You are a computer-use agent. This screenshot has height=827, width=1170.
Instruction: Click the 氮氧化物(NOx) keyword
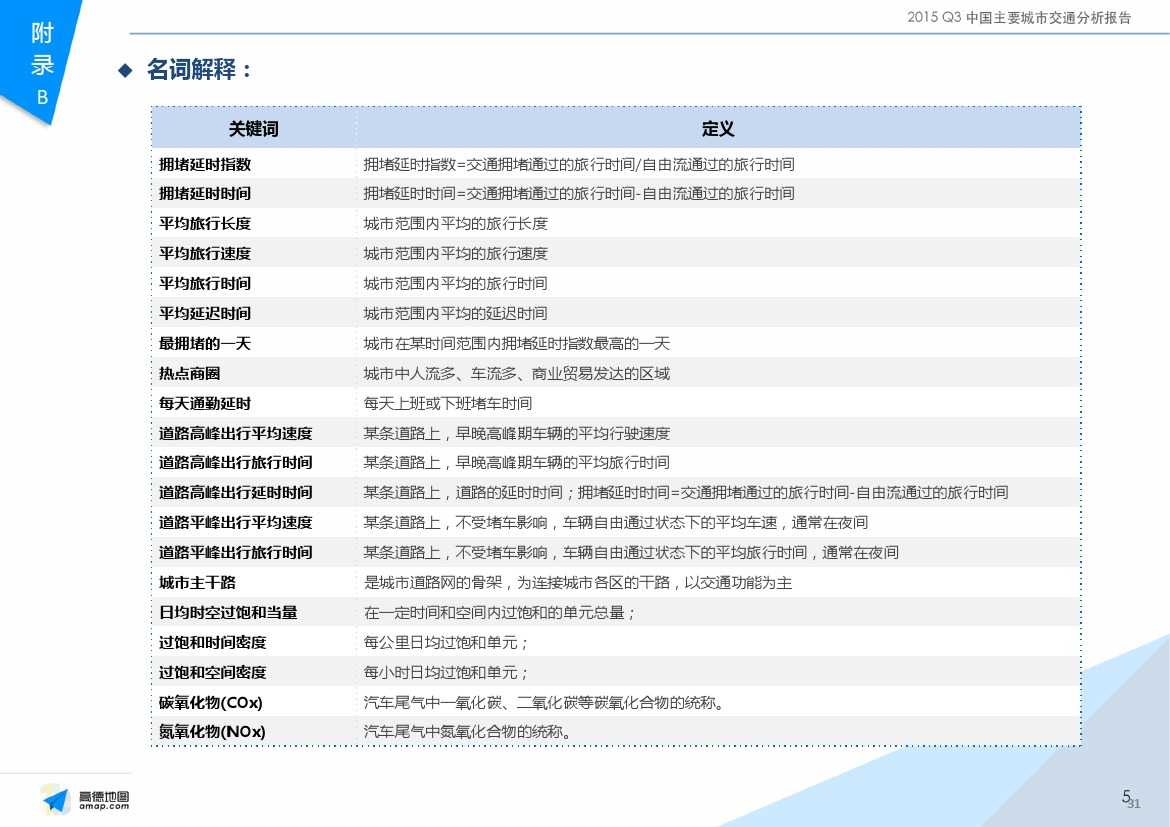(212, 732)
